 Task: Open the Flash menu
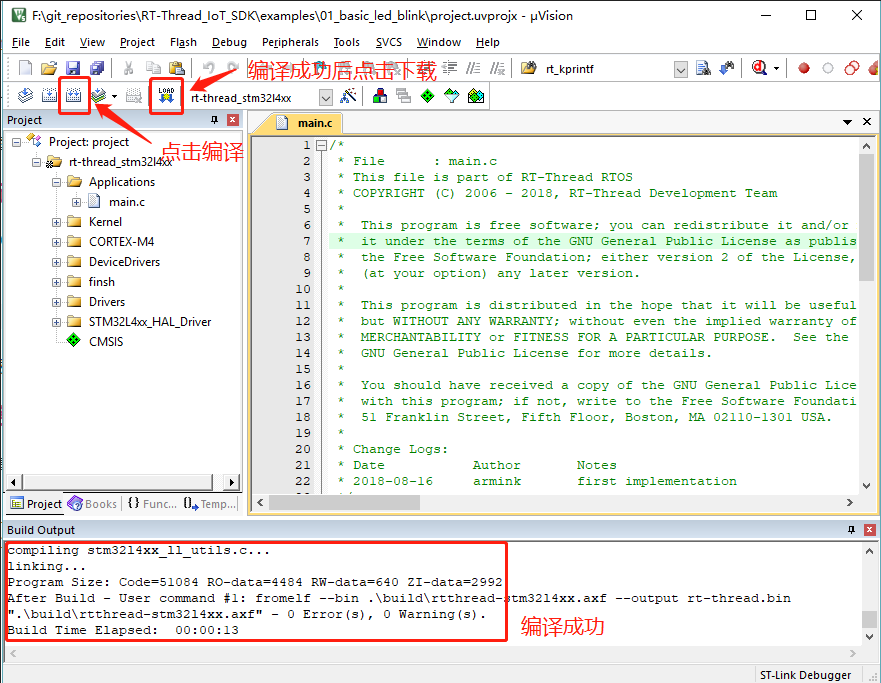pos(183,42)
